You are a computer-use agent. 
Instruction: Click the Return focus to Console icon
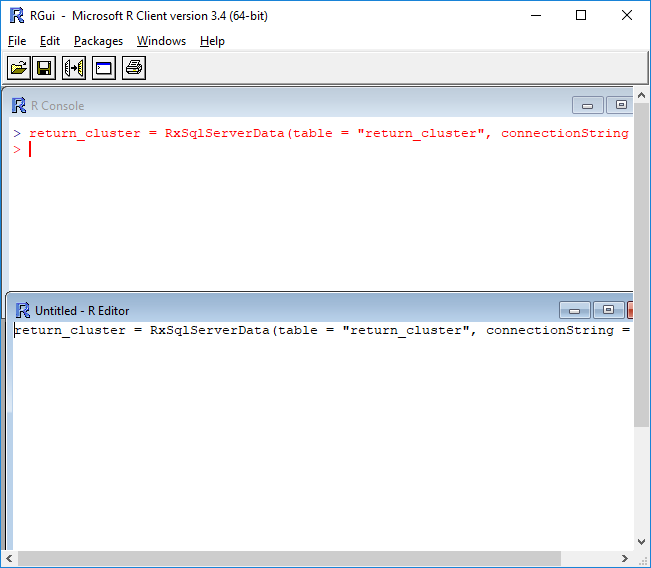click(x=104, y=68)
